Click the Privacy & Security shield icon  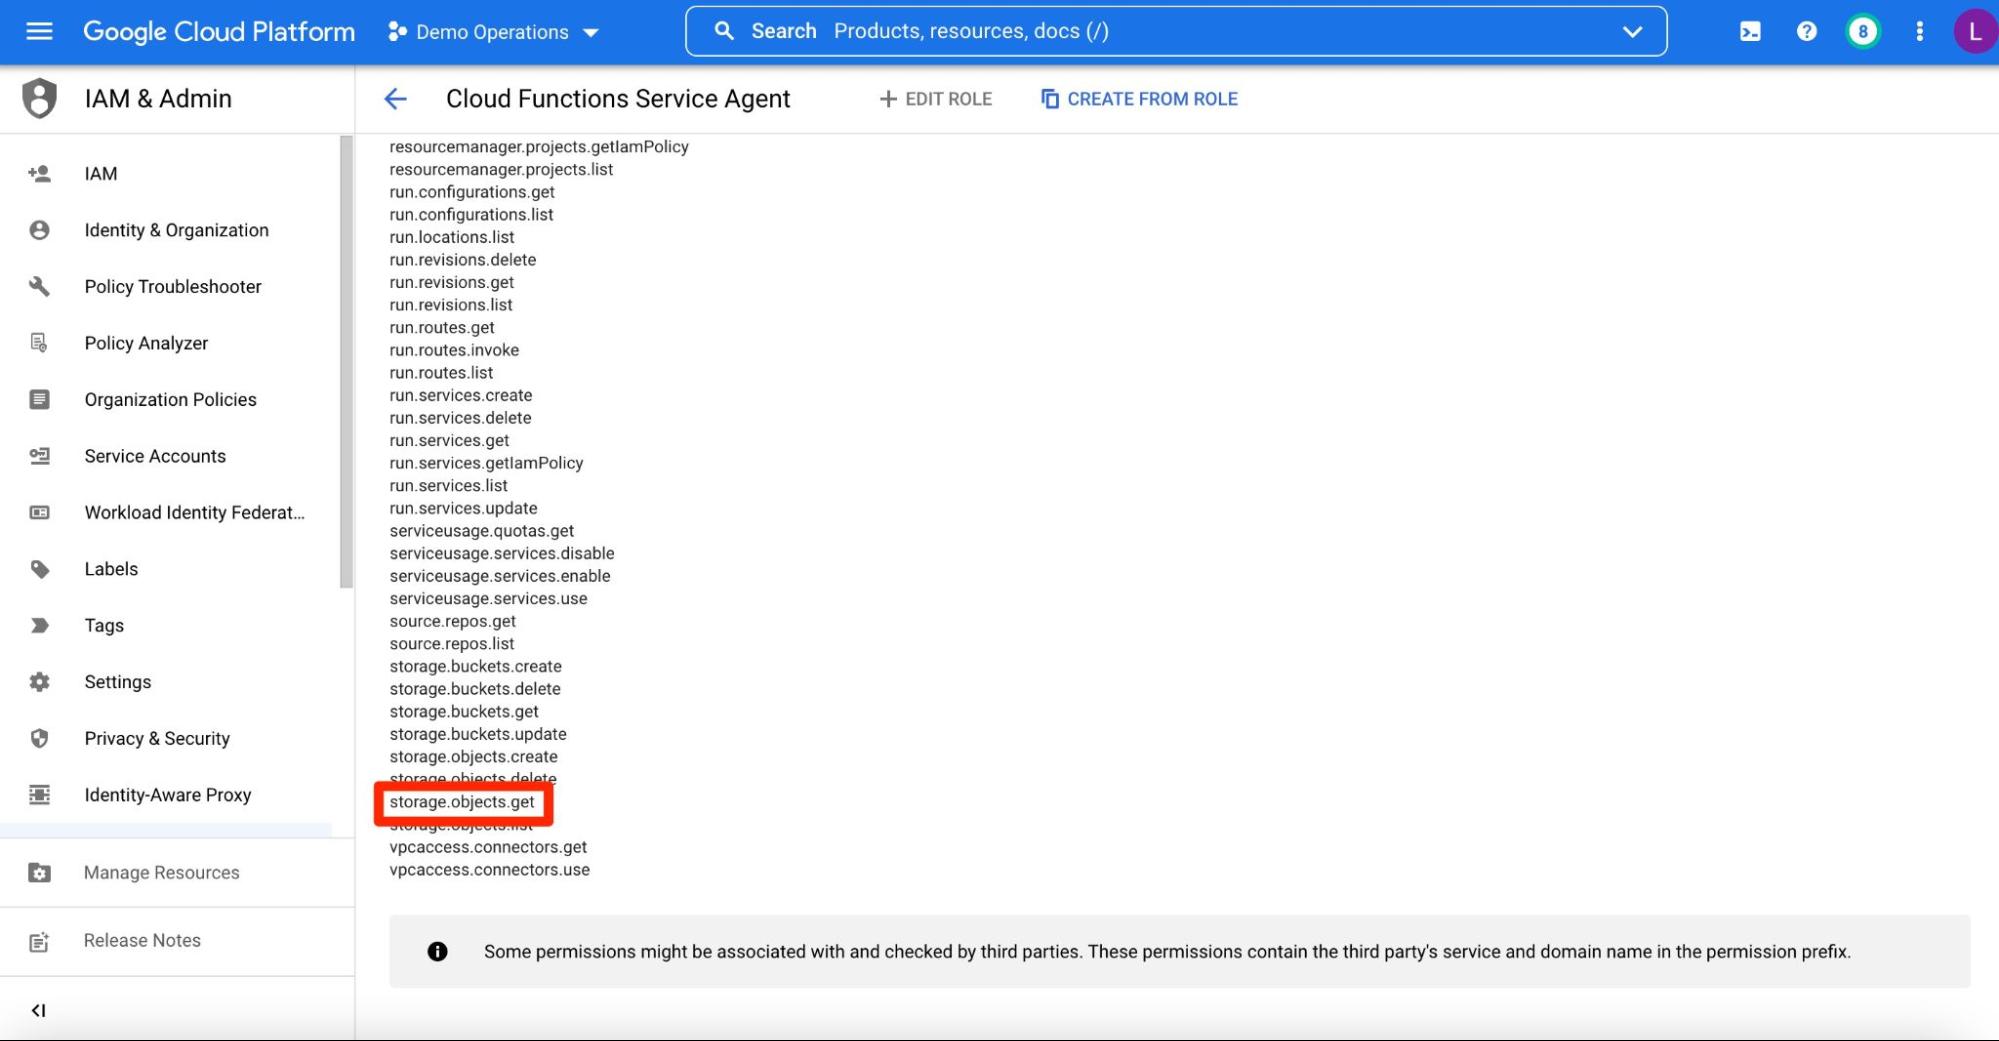39,739
